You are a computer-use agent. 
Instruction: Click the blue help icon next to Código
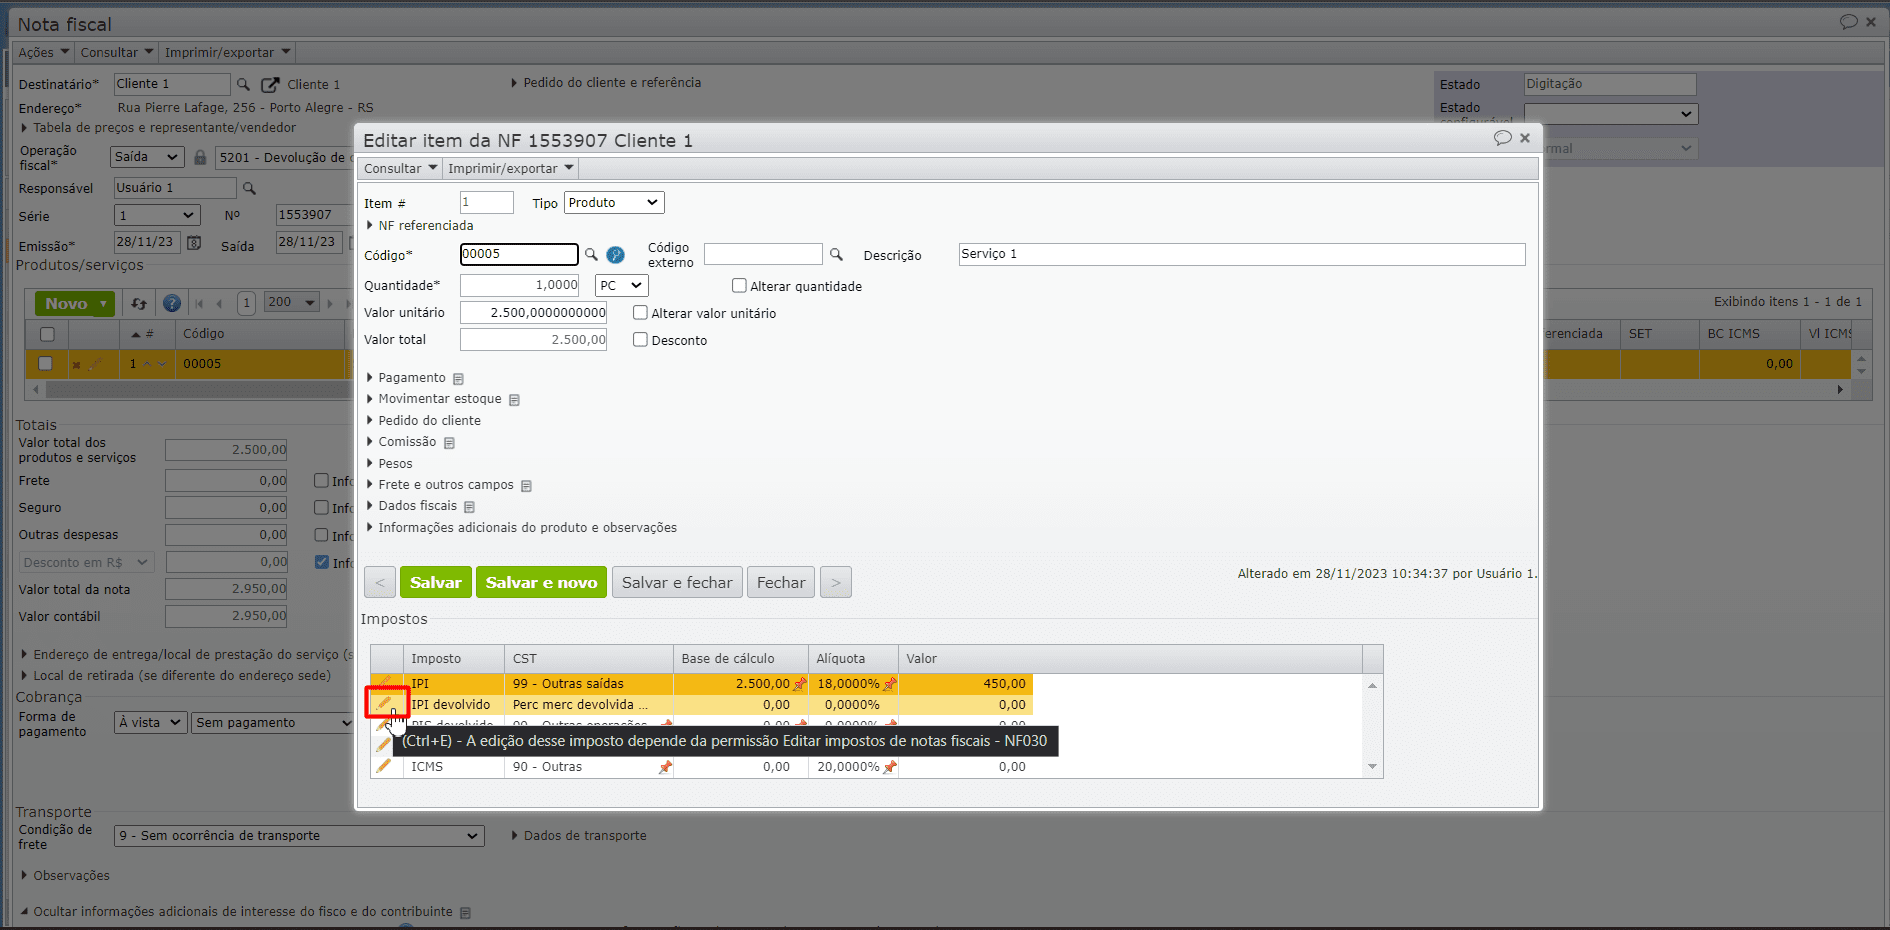(616, 255)
